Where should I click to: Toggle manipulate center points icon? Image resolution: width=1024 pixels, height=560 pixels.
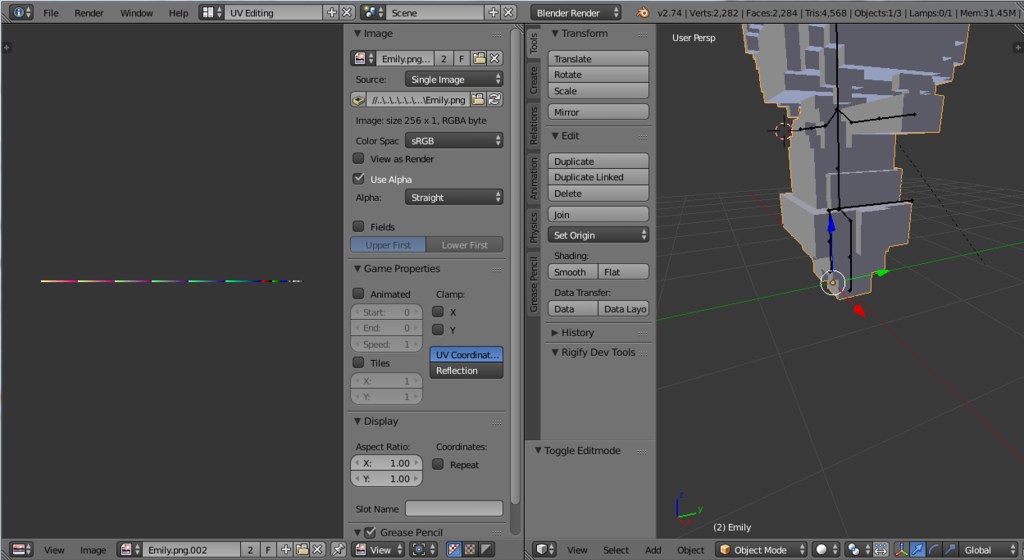[x=880, y=550]
